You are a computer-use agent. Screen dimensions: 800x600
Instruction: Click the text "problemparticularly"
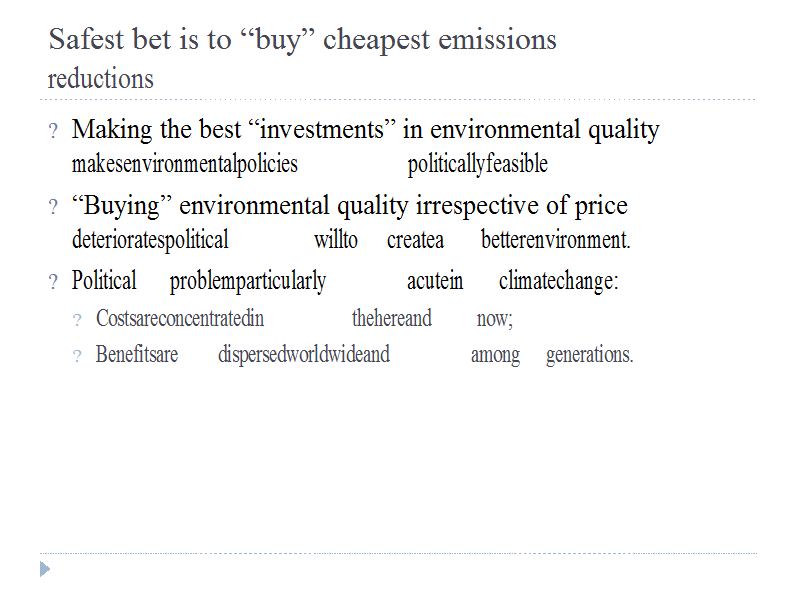(x=247, y=282)
